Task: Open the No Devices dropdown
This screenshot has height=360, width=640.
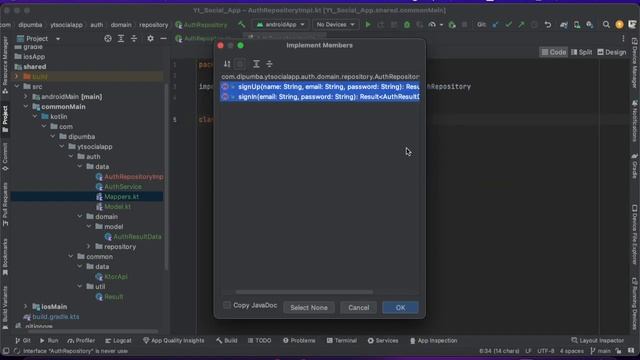Action: pos(336,24)
